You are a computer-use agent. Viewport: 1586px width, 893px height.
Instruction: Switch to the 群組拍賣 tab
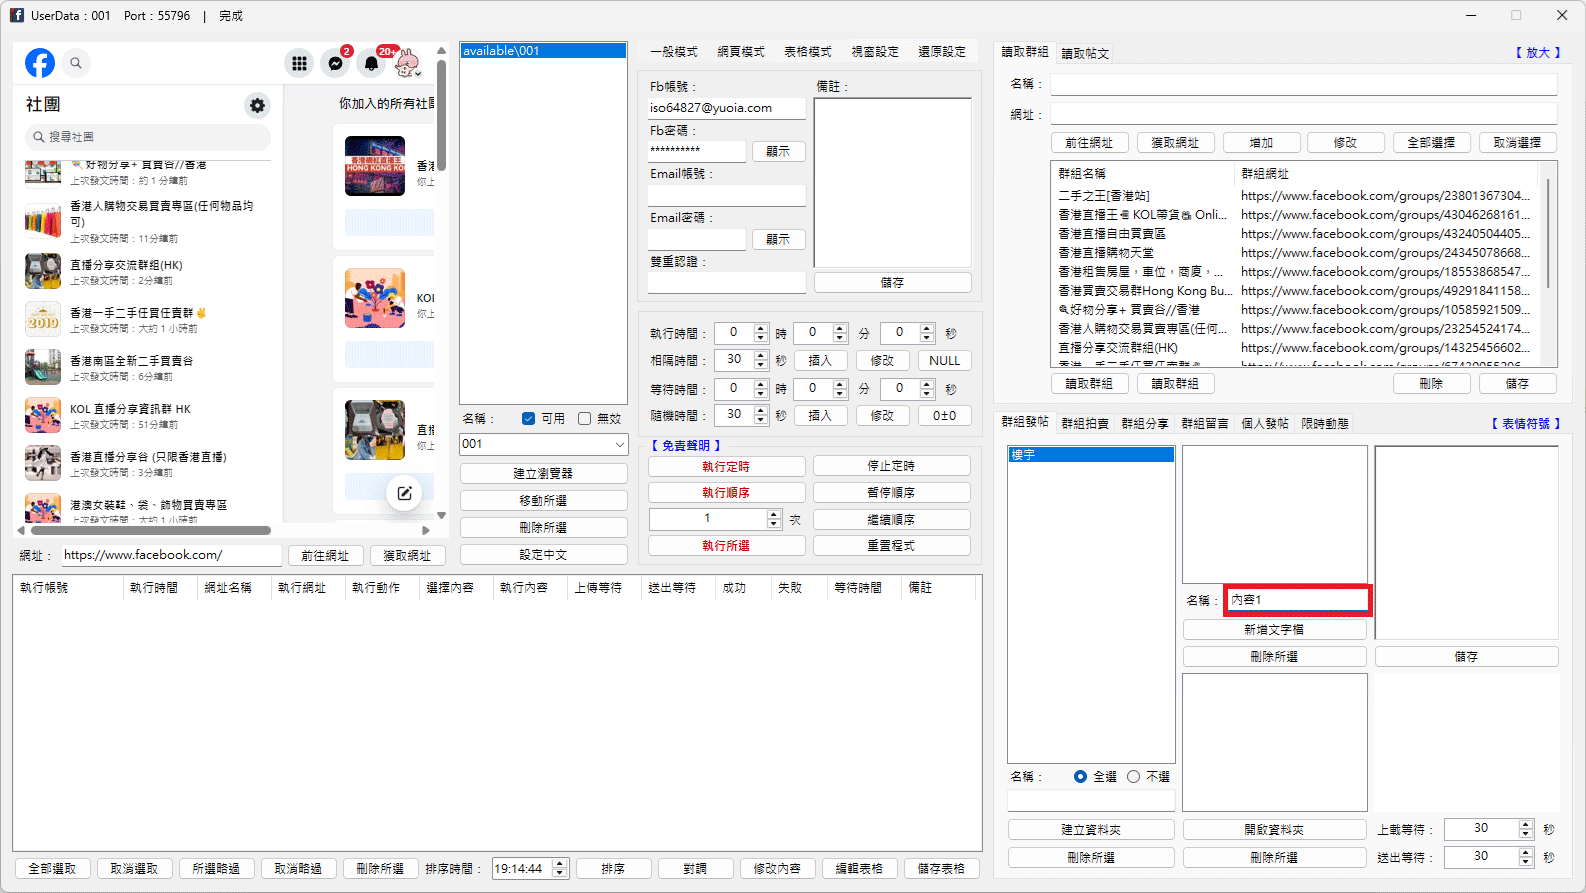tap(1085, 424)
